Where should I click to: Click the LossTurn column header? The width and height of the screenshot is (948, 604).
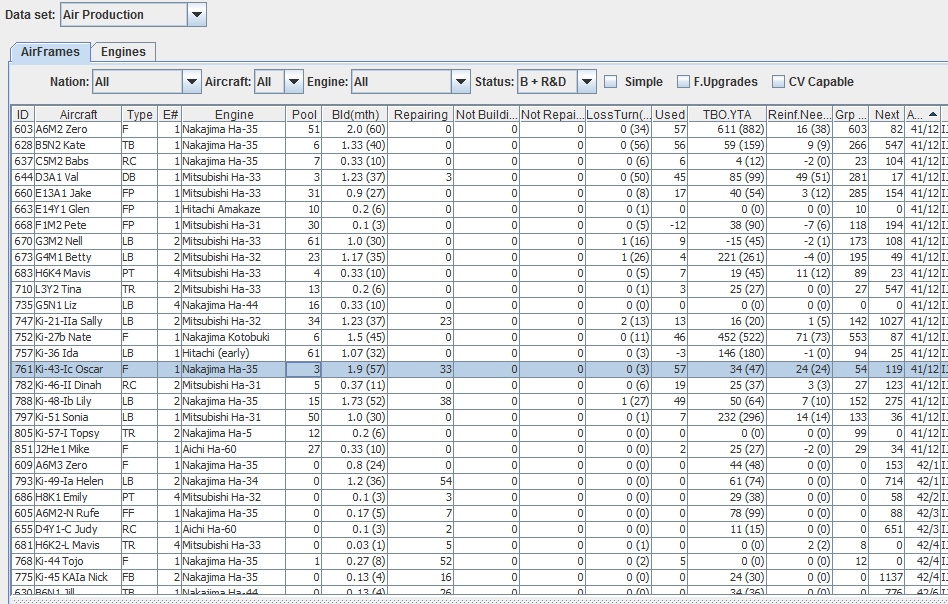tap(618, 114)
